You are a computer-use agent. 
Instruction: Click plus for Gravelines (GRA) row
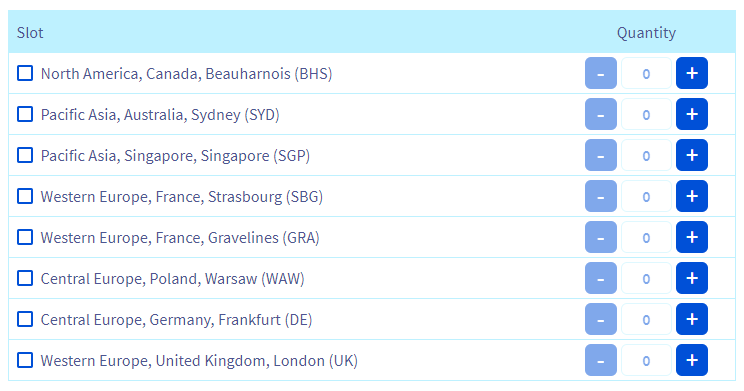coord(692,237)
